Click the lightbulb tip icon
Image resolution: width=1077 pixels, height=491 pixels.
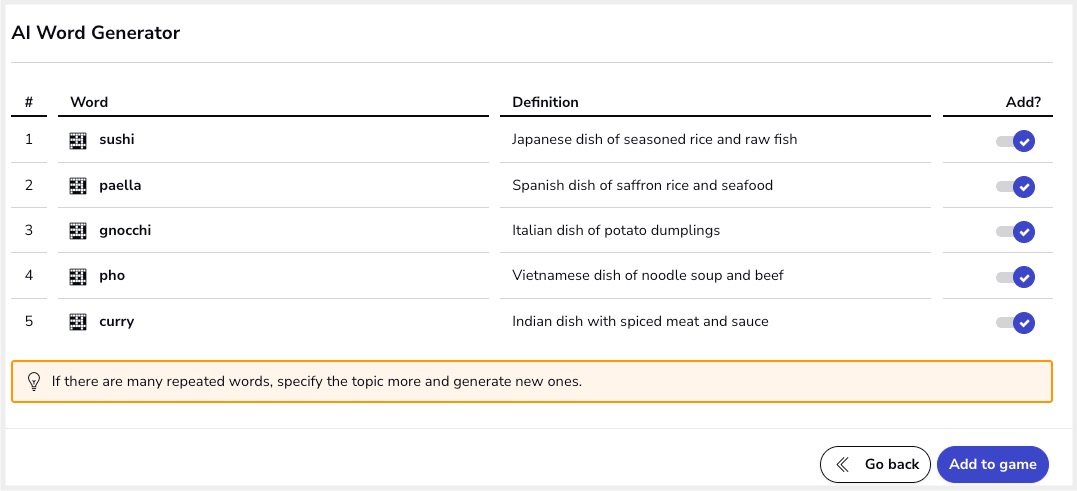tap(33, 381)
